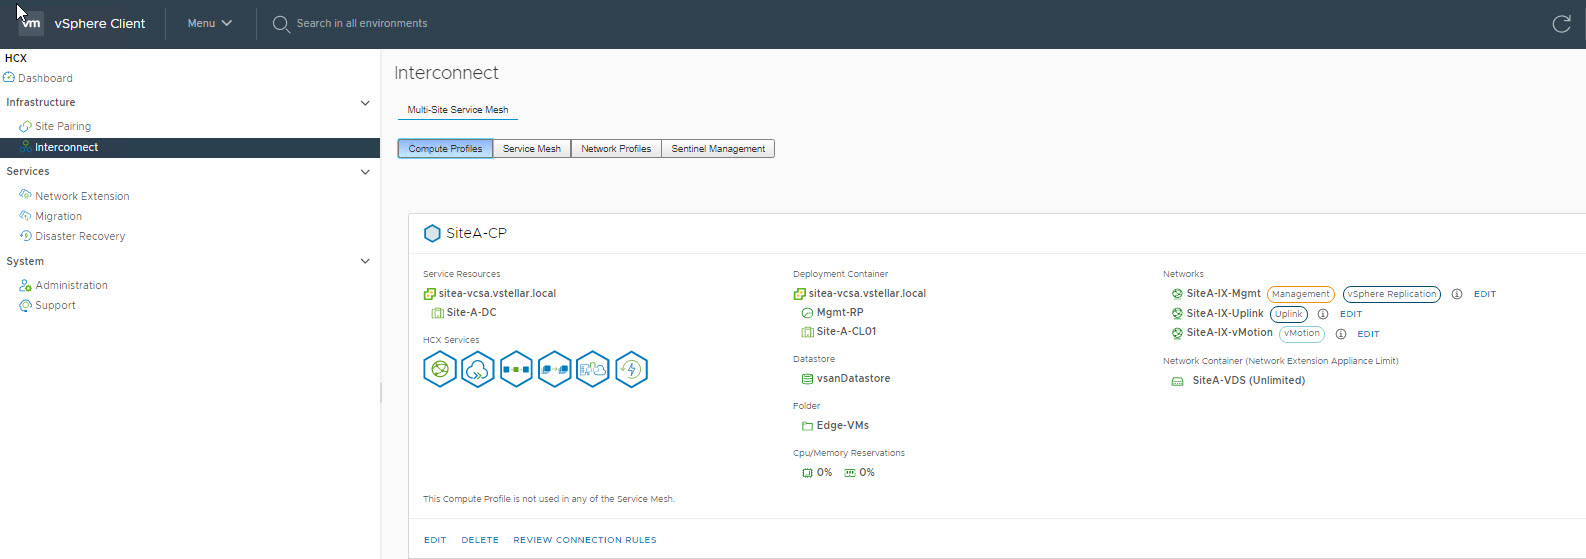
Task: Edit the SiteA-IX-Uplink network
Action: (1351, 314)
